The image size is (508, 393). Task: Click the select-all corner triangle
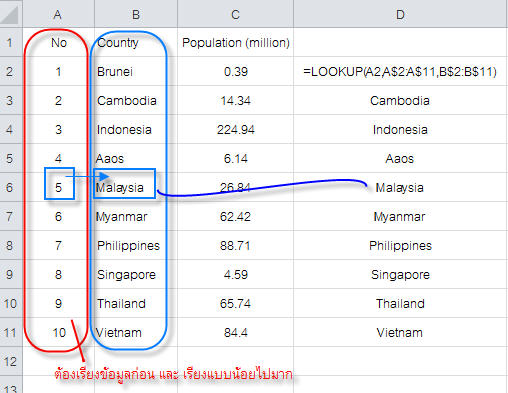(x=10, y=15)
